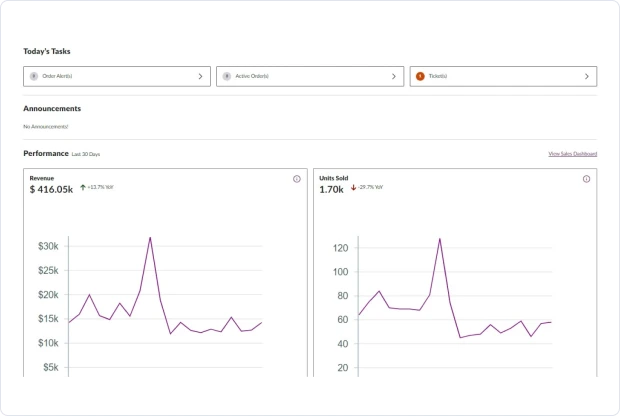This screenshot has height=416, width=620.
Task: Click the Today's Tasks heading
Action: click(47, 51)
